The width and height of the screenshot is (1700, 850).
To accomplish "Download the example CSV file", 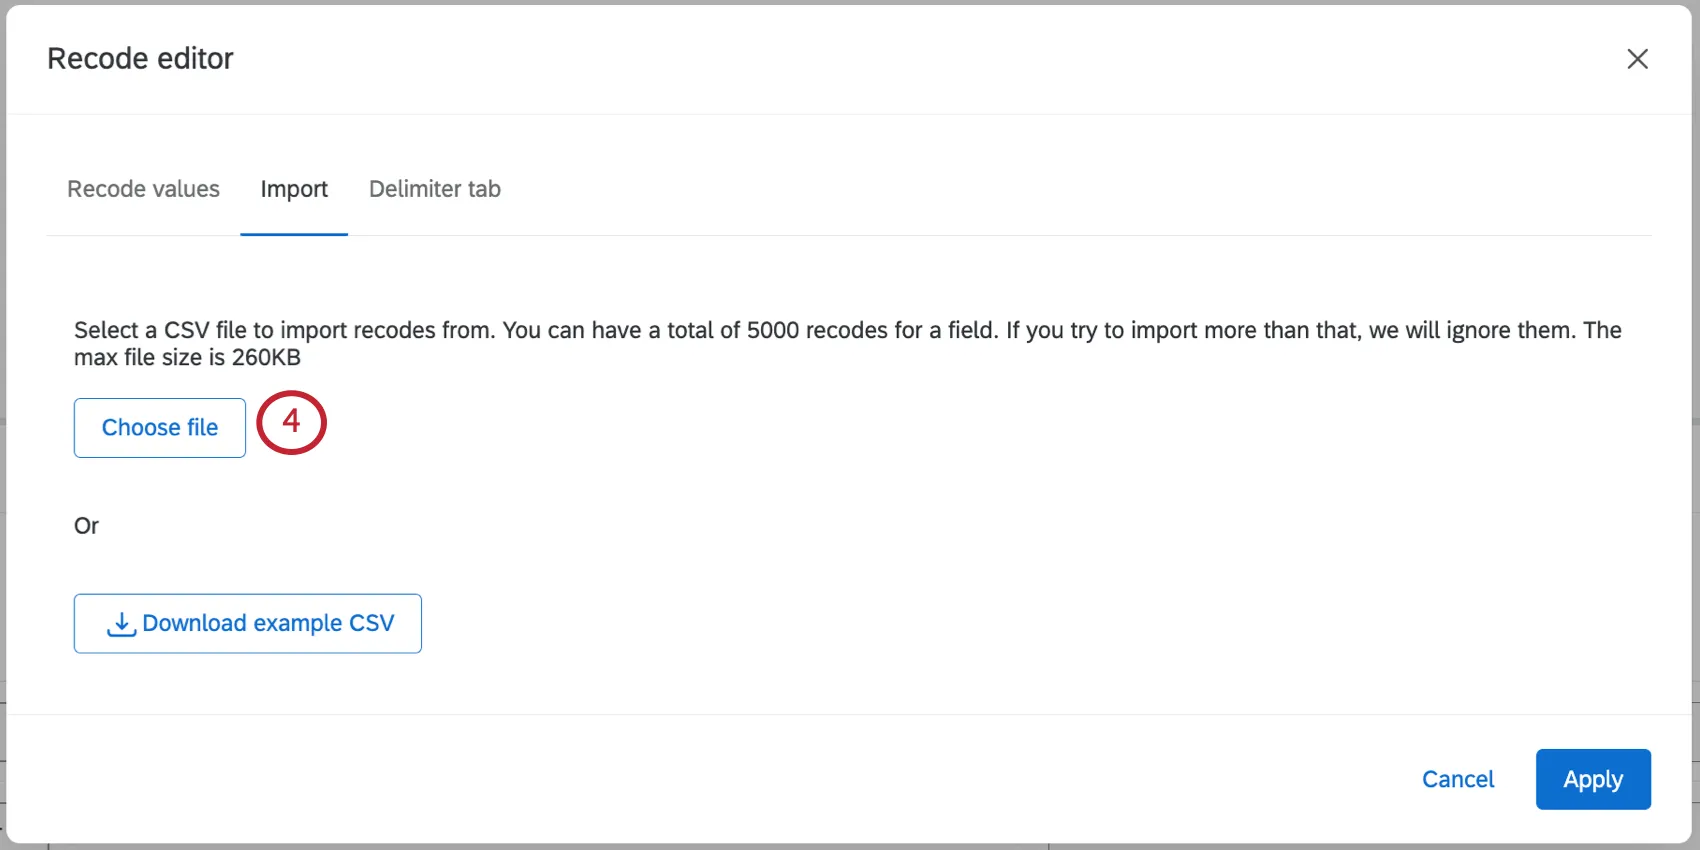I will [247, 623].
